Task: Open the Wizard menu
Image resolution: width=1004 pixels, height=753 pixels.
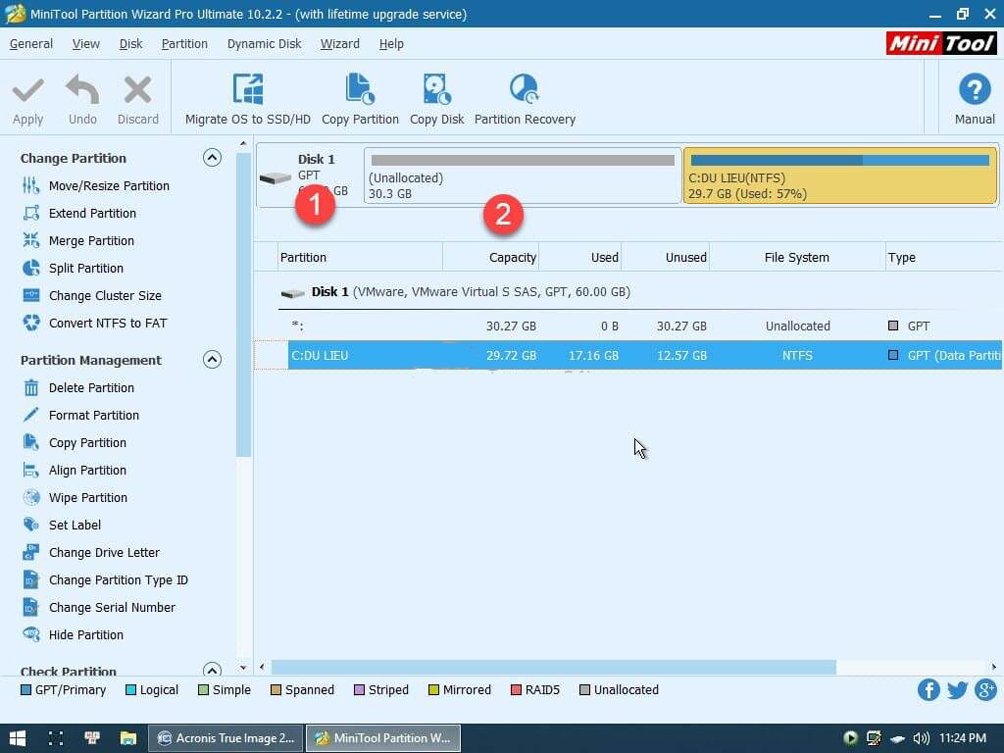Action: (339, 44)
